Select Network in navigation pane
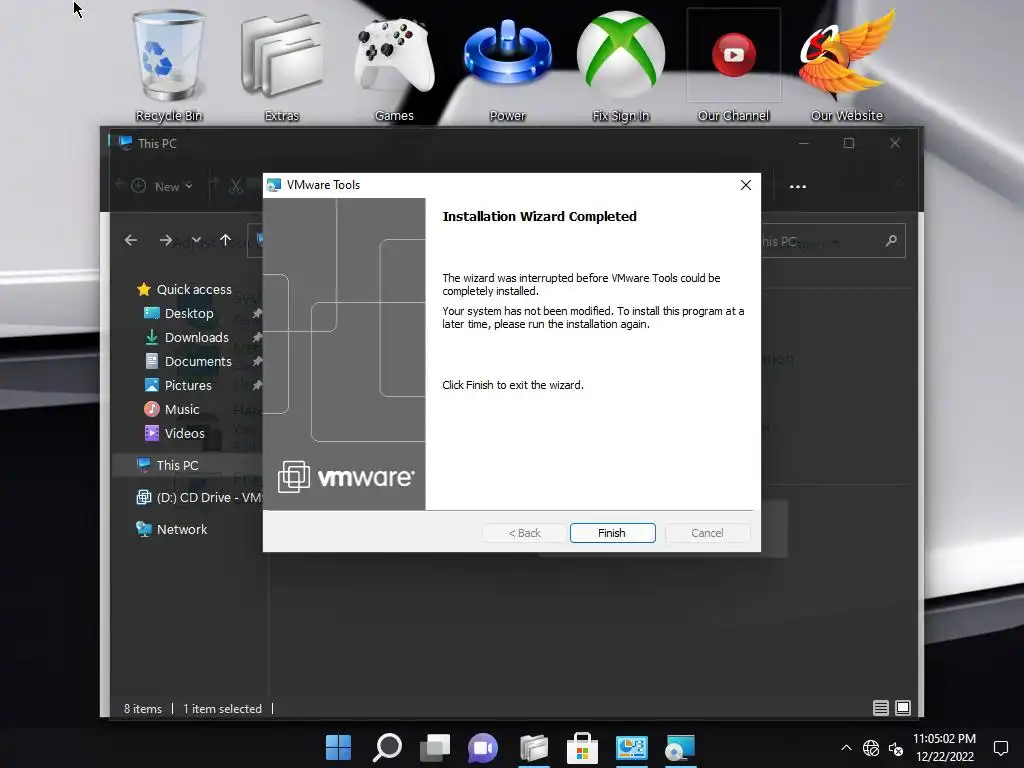This screenshot has width=1024, height=768. (x=171, y=530)
